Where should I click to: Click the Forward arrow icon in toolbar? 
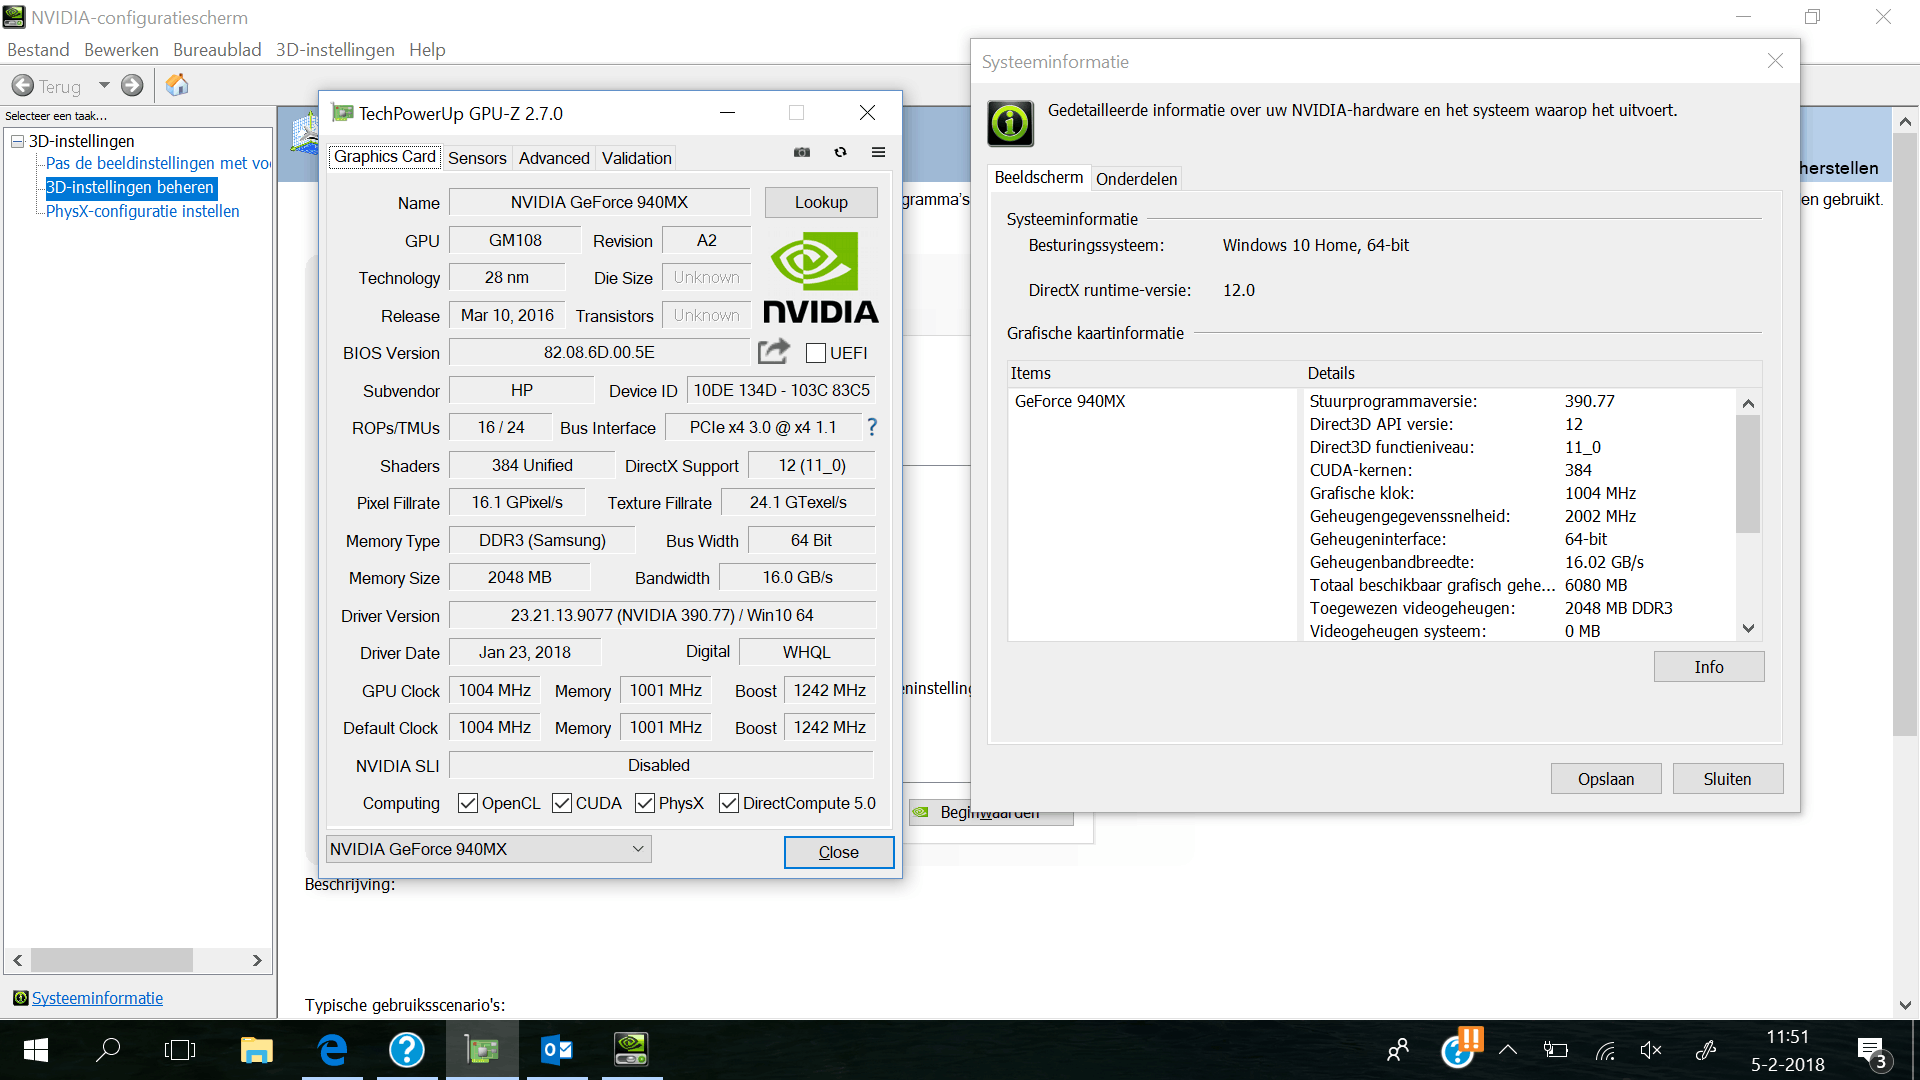pyautogui.click(x=132, y=86)
